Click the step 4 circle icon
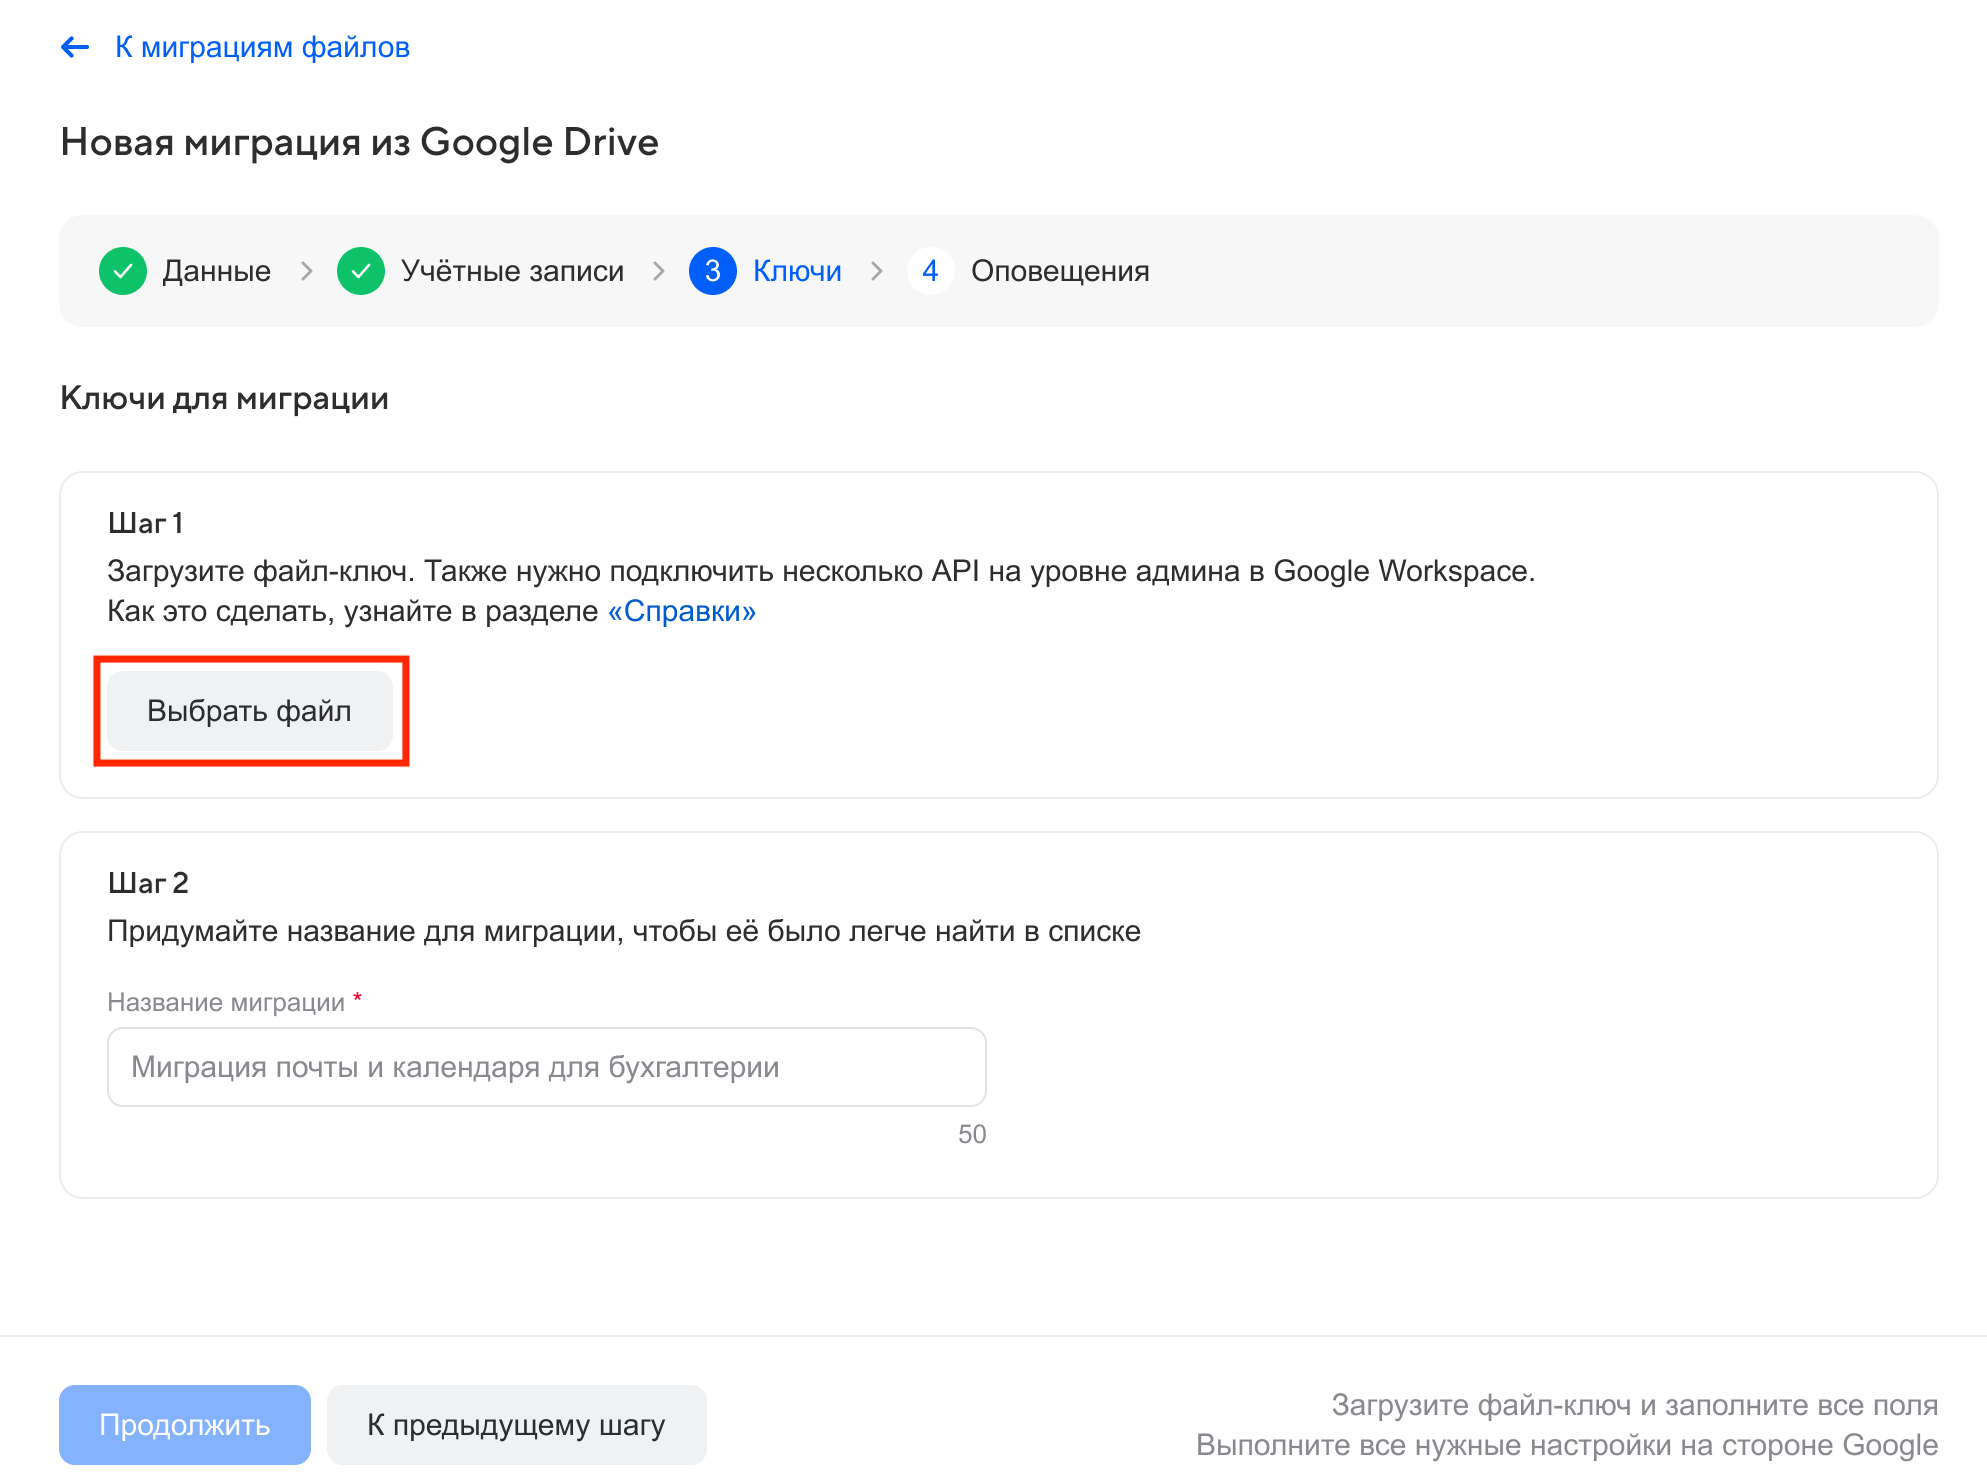Viewport: 1987px width, 1478px height. [930, 271]
